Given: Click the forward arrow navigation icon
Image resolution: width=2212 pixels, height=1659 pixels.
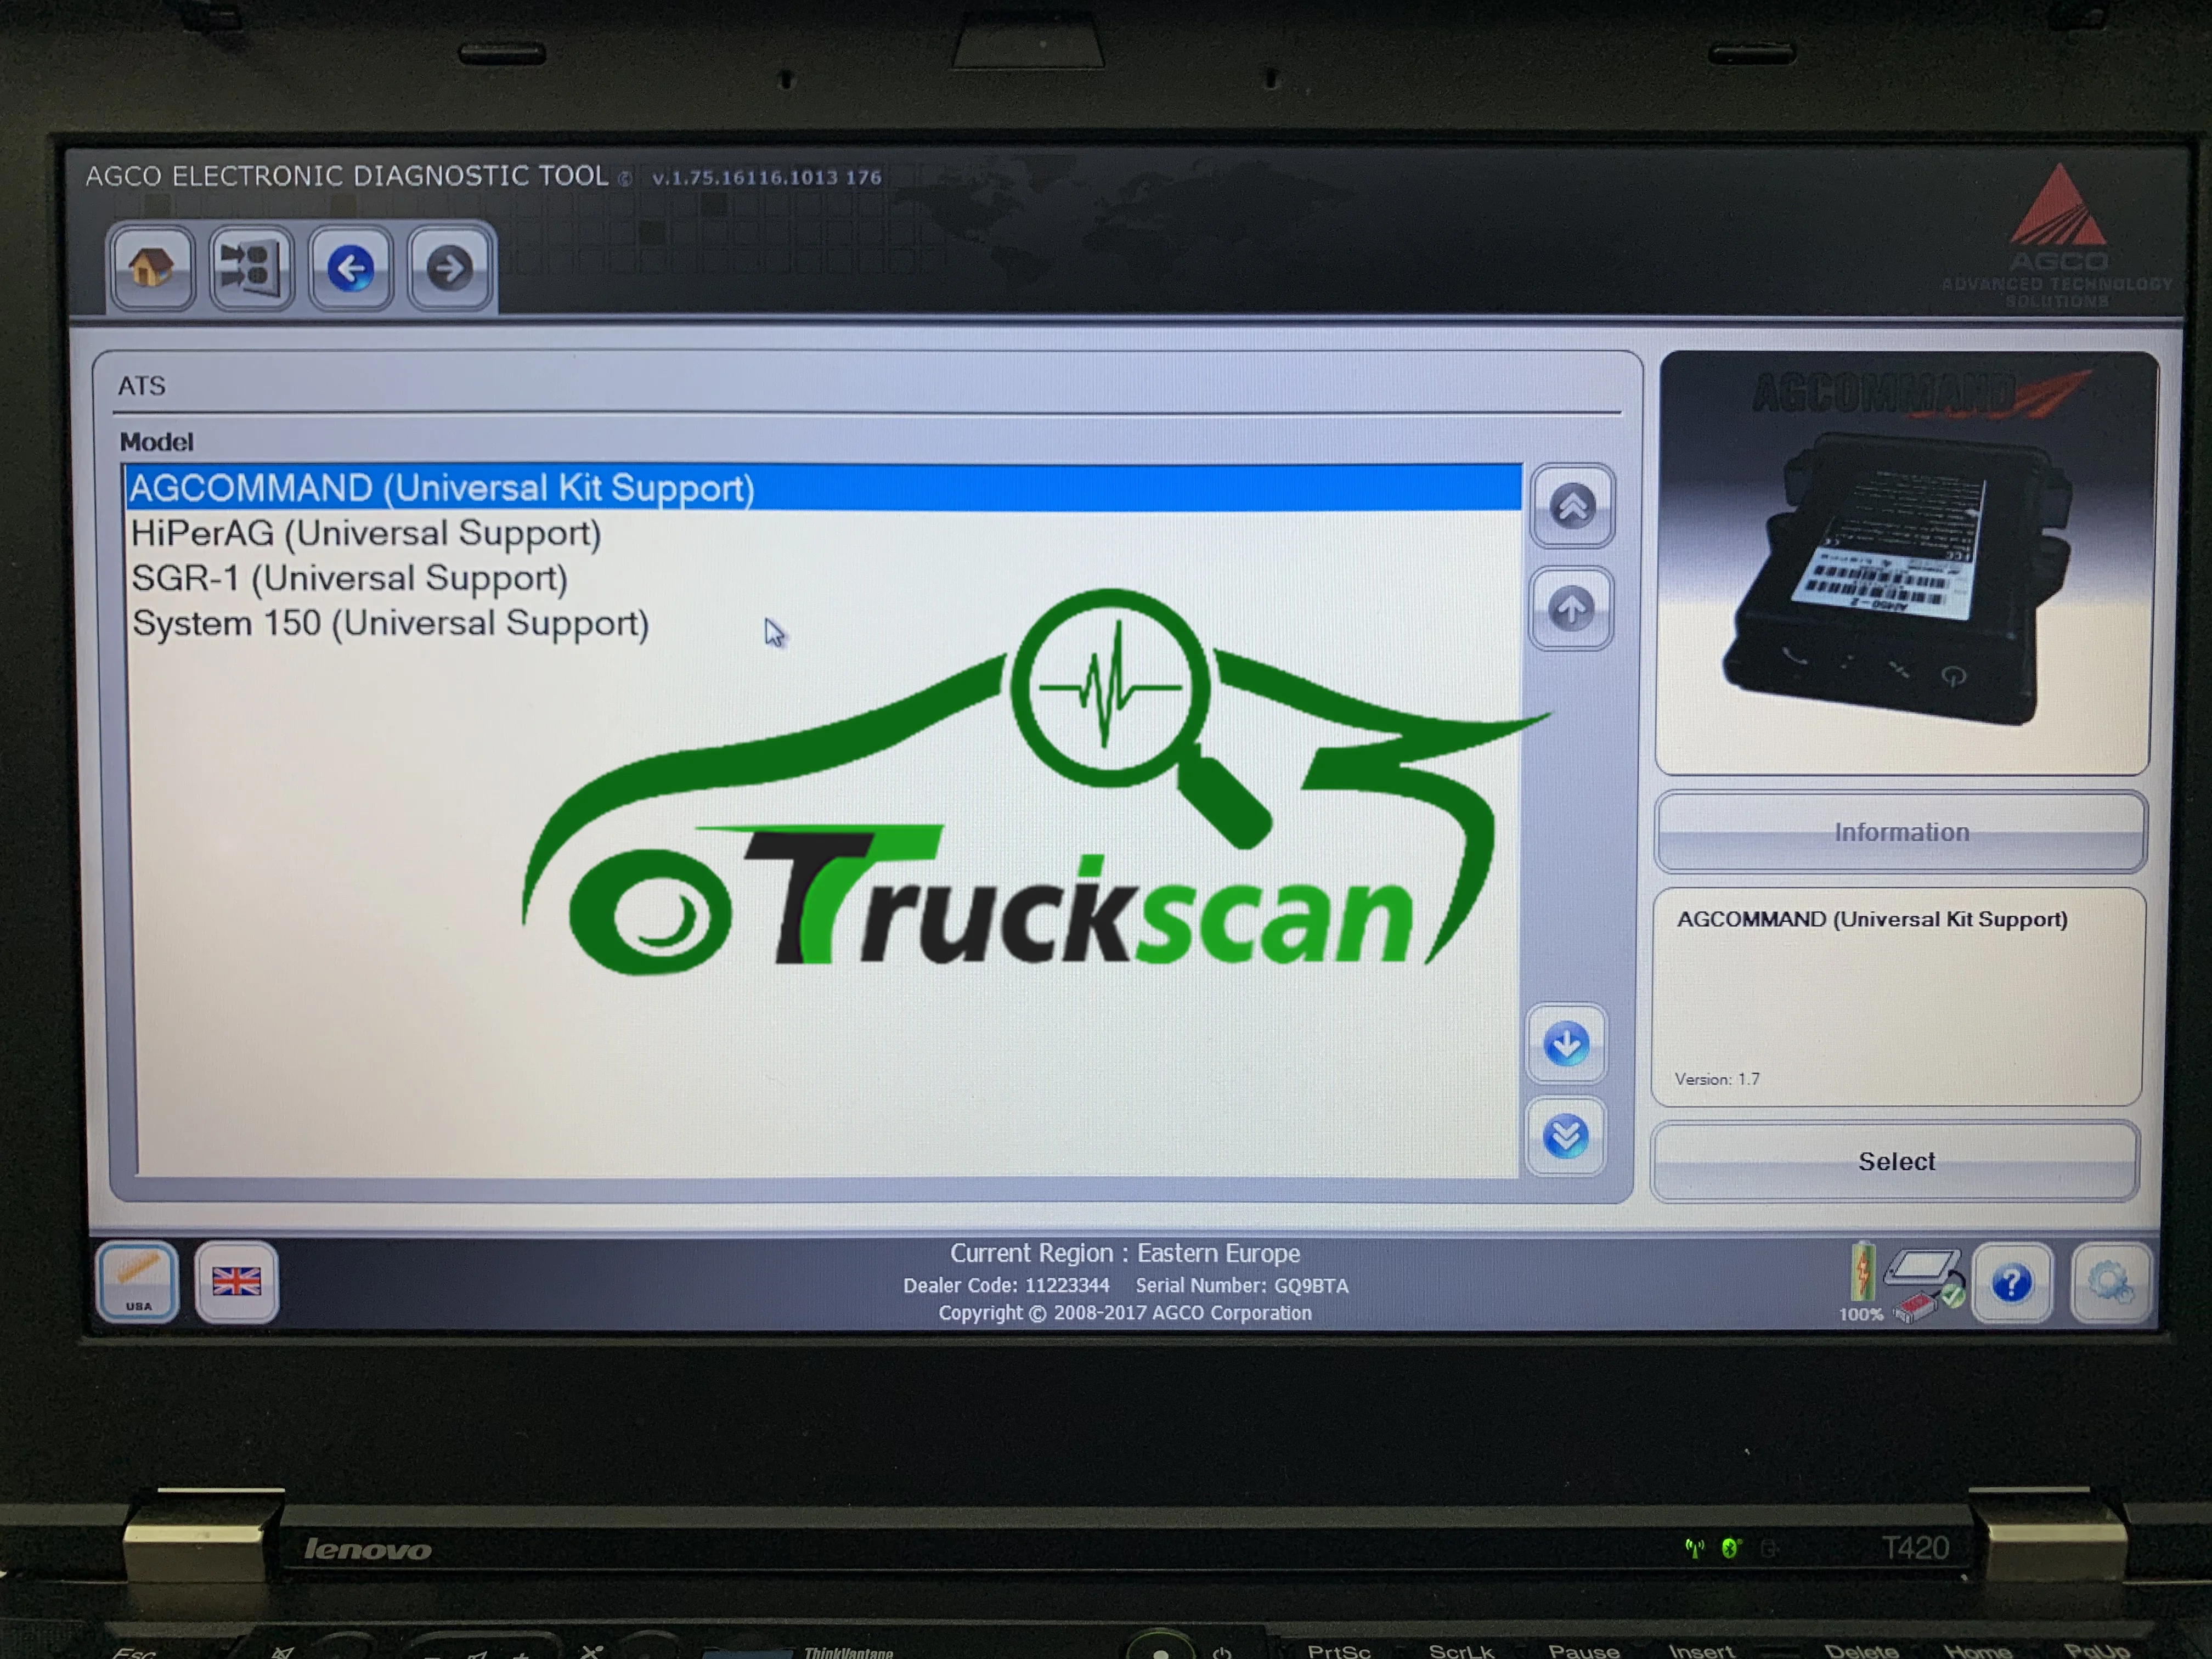Looking at the screenshot, I should [x=449, y=268].
